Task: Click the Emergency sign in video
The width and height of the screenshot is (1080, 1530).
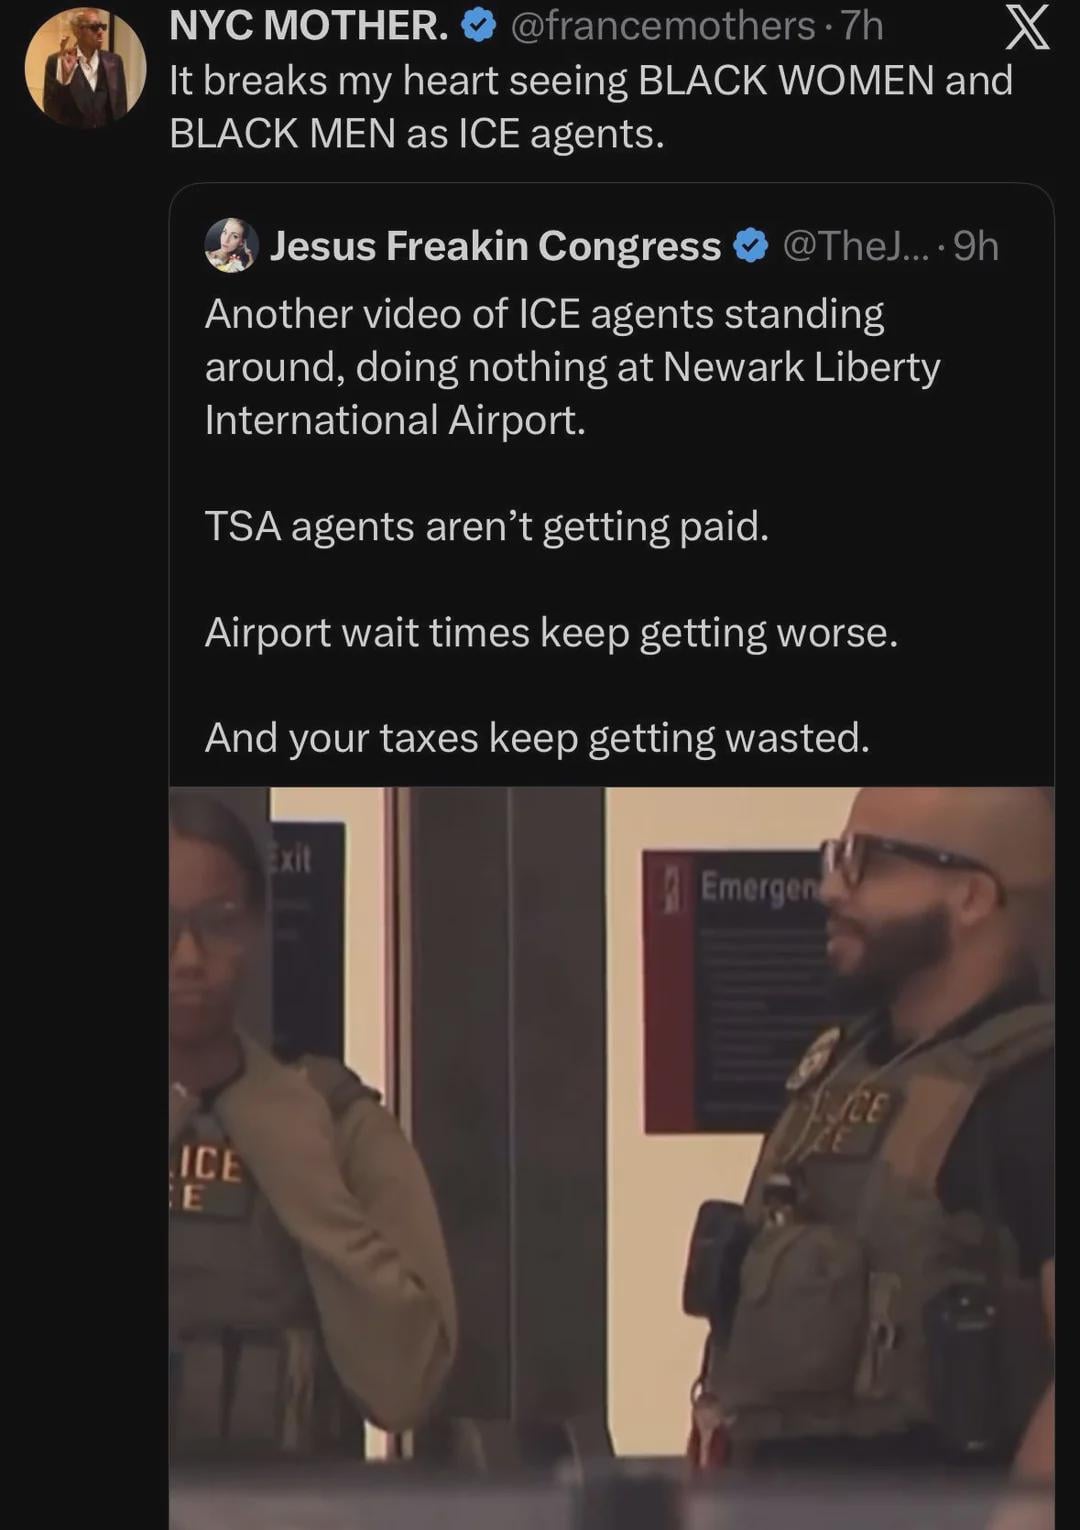Action: [x=737, y=992]
